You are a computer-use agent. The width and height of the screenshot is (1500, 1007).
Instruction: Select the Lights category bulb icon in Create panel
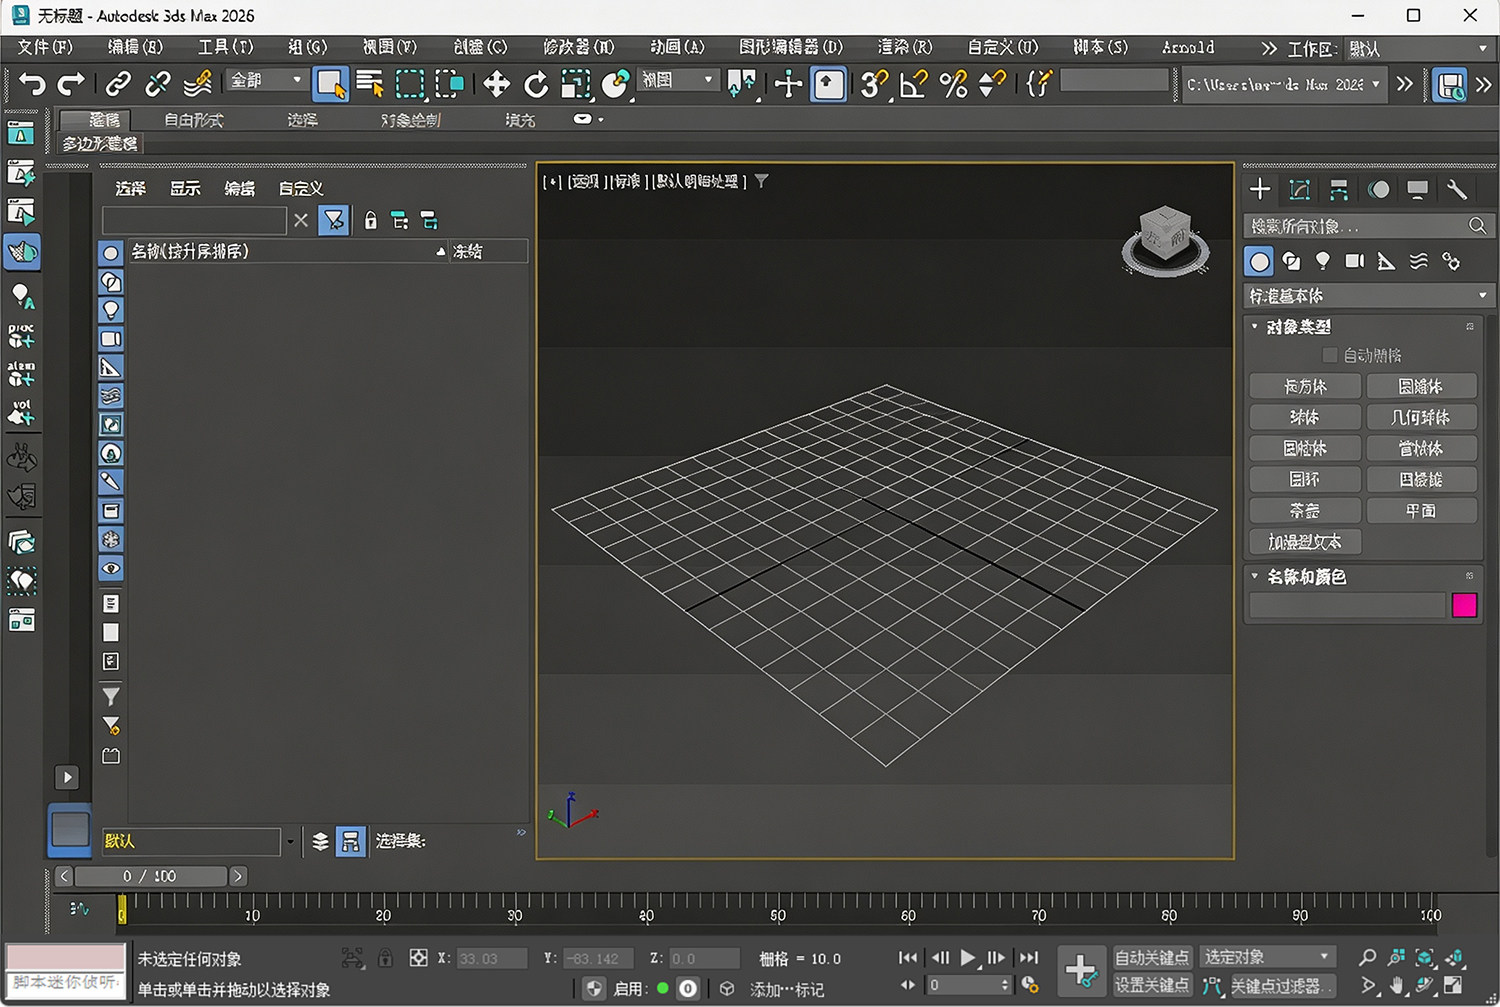(x=1322, y=262)
